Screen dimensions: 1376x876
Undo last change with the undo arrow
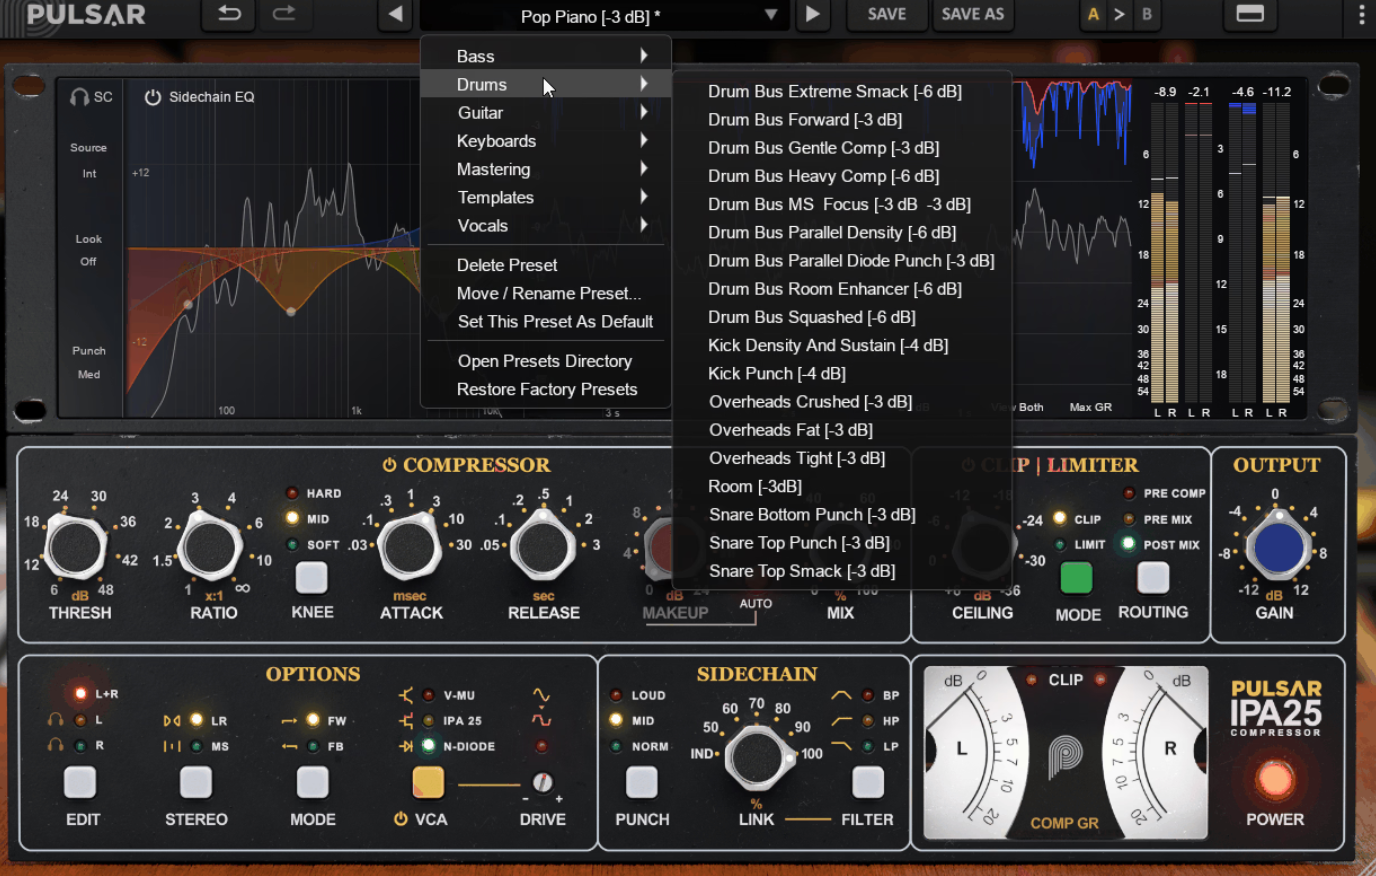pos(229,14)
